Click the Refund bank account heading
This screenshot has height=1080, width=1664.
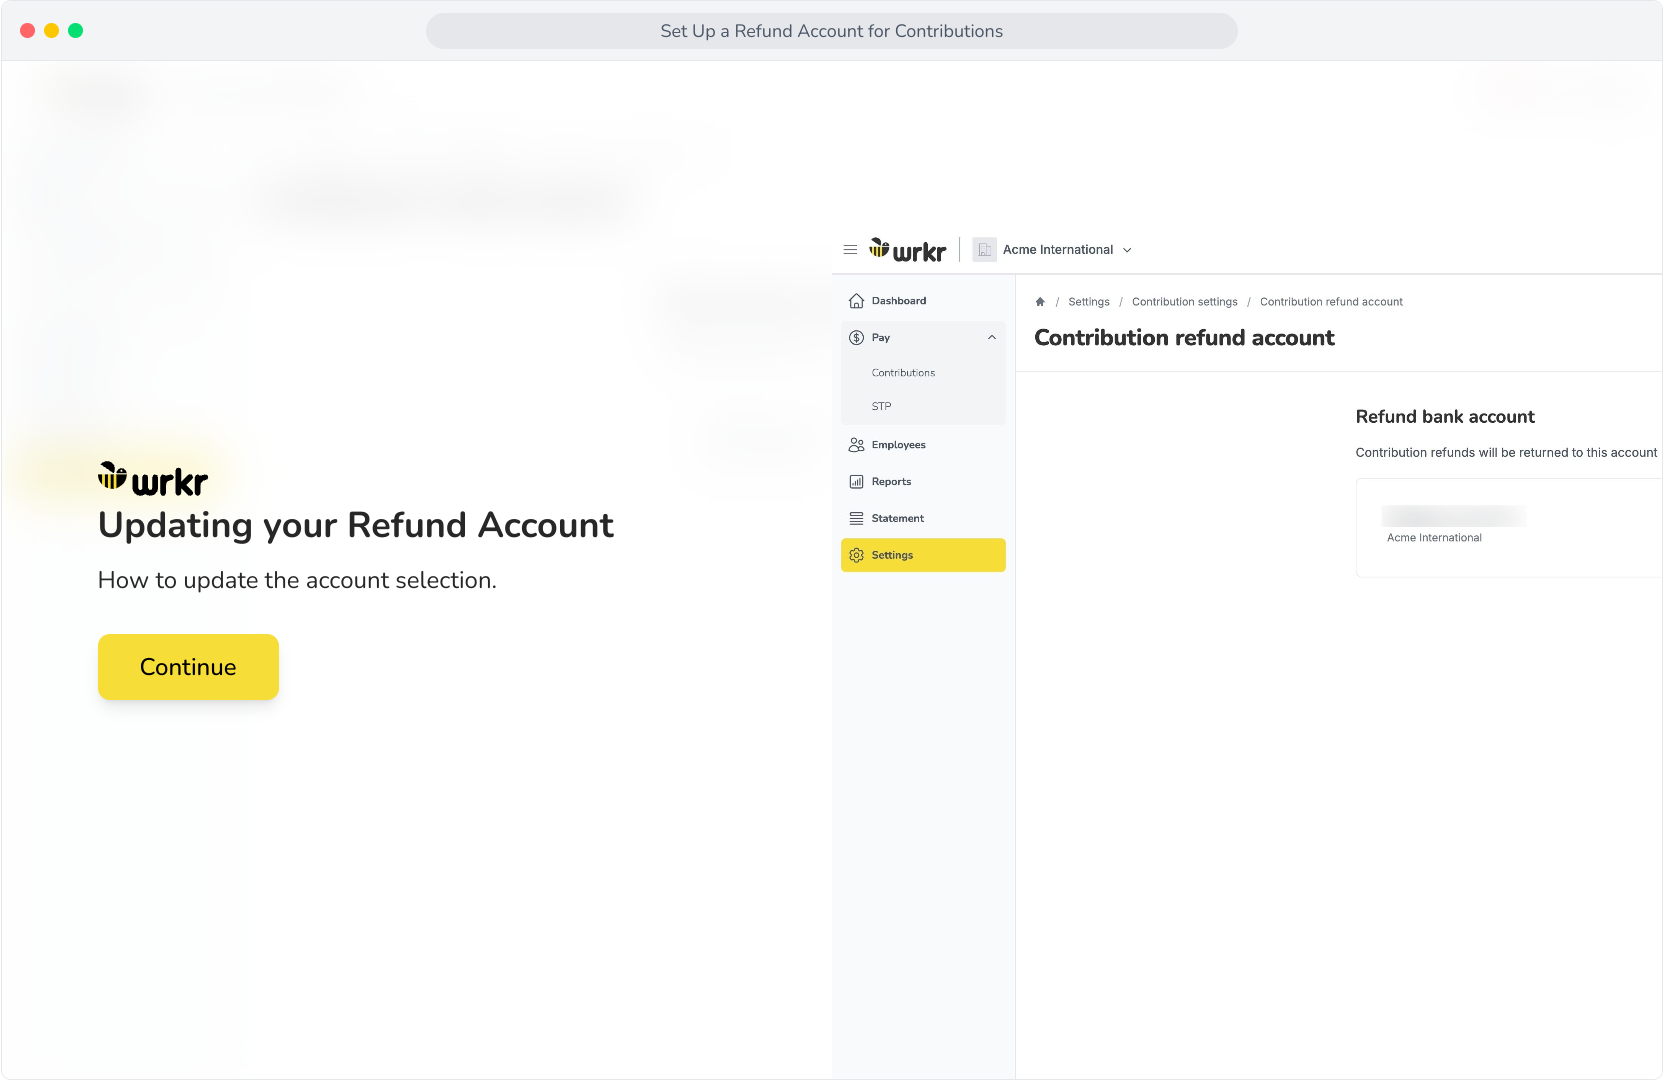pos(1445,417)
